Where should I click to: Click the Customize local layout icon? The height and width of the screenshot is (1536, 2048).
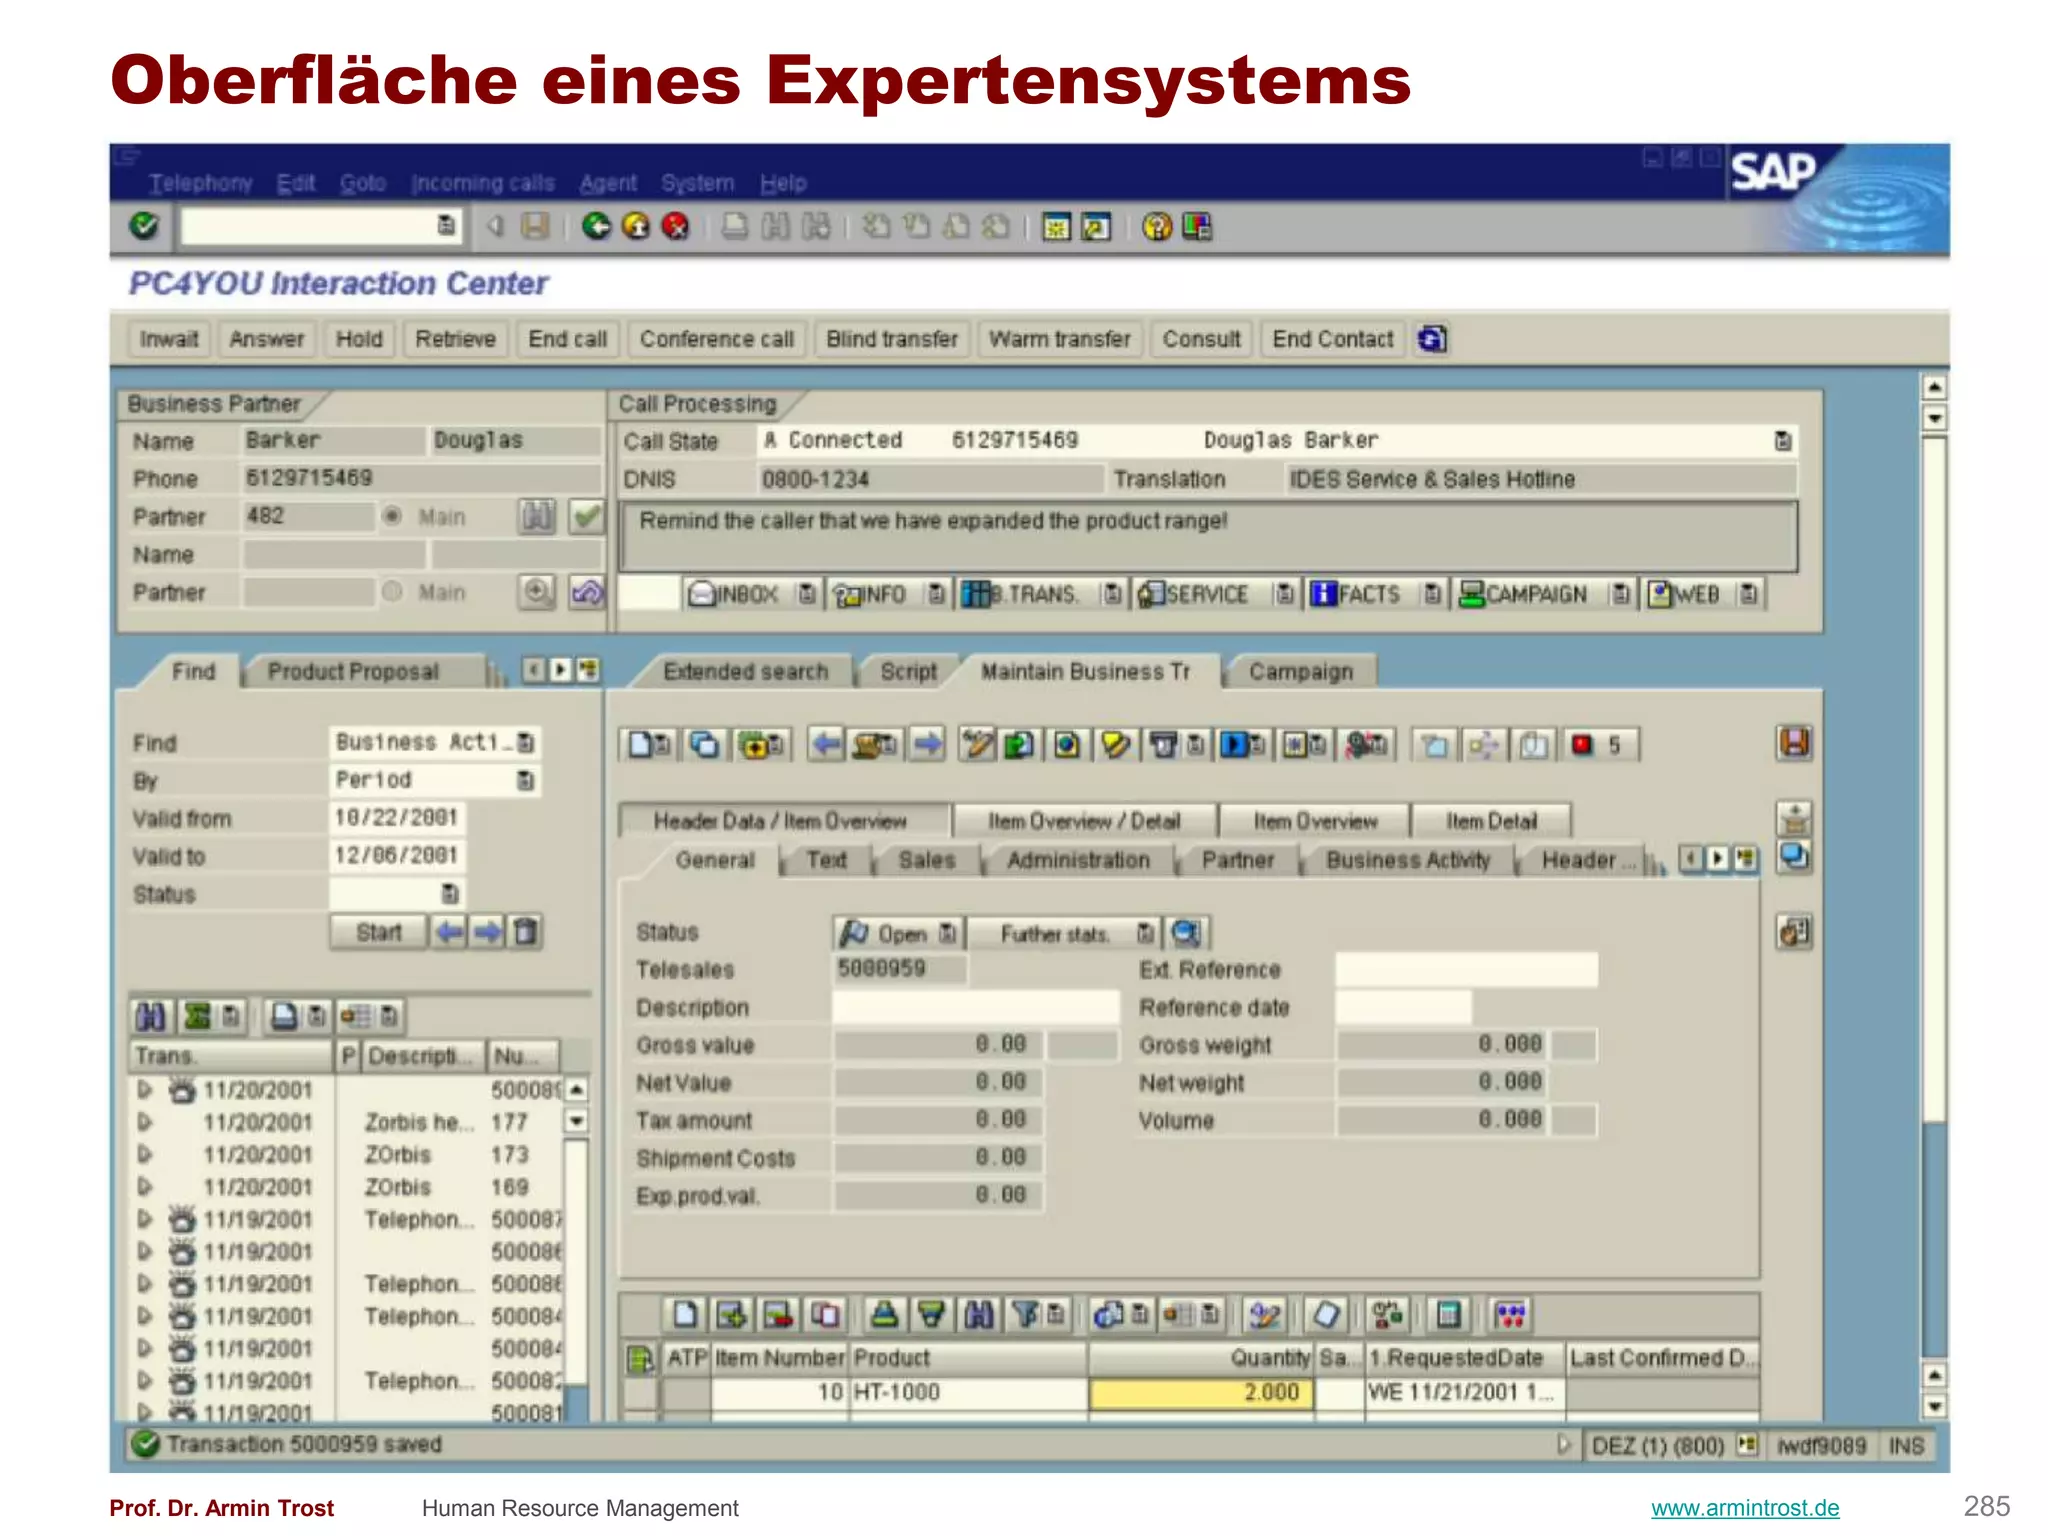1197,227
